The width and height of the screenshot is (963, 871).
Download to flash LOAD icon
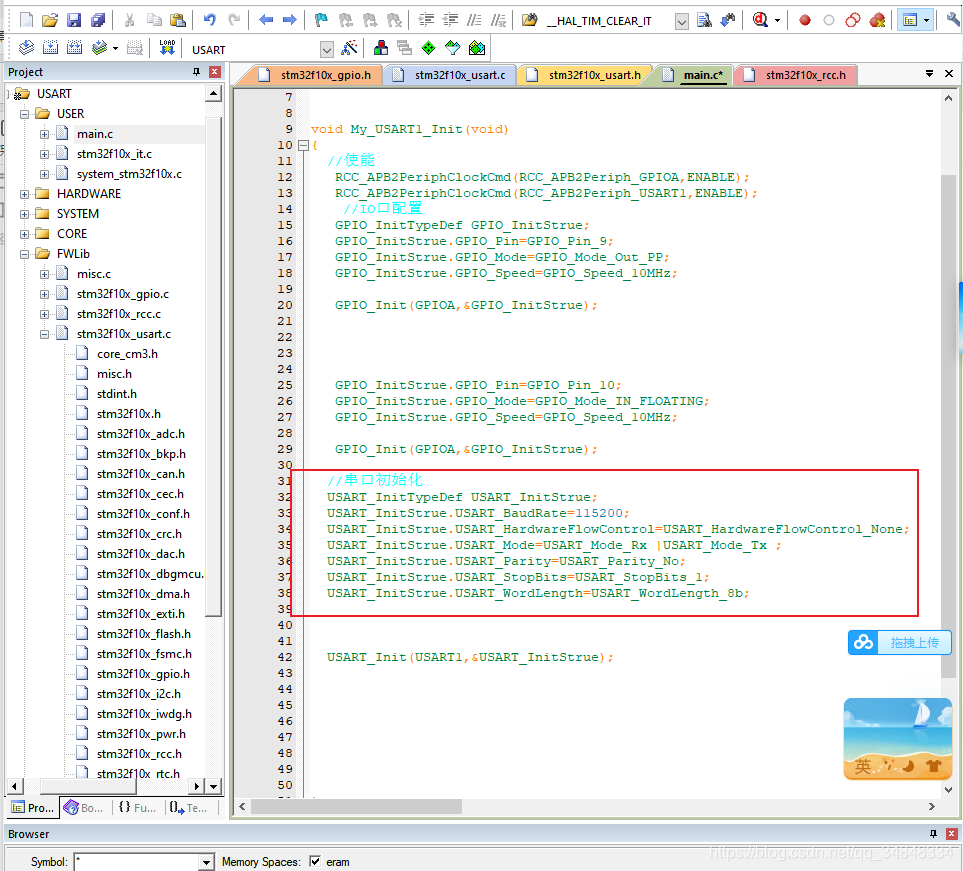167,47
